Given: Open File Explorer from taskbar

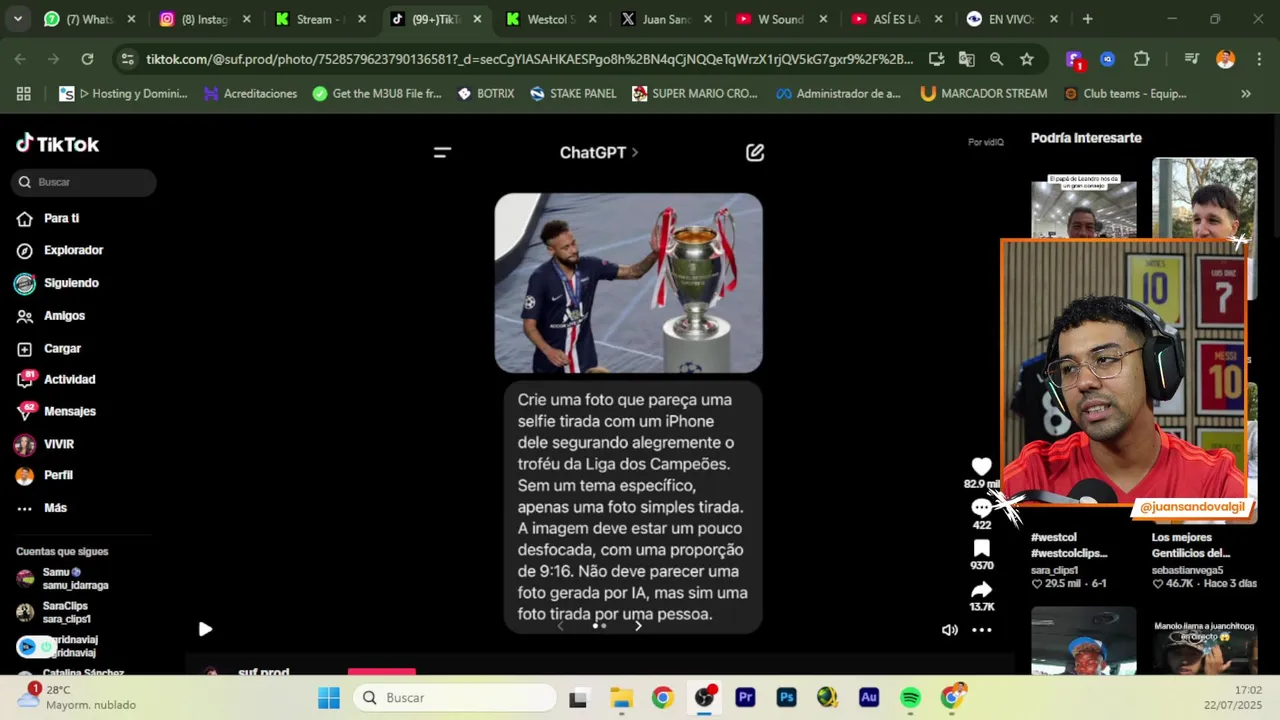Looking at the screenshot, I should coord(621,698).
